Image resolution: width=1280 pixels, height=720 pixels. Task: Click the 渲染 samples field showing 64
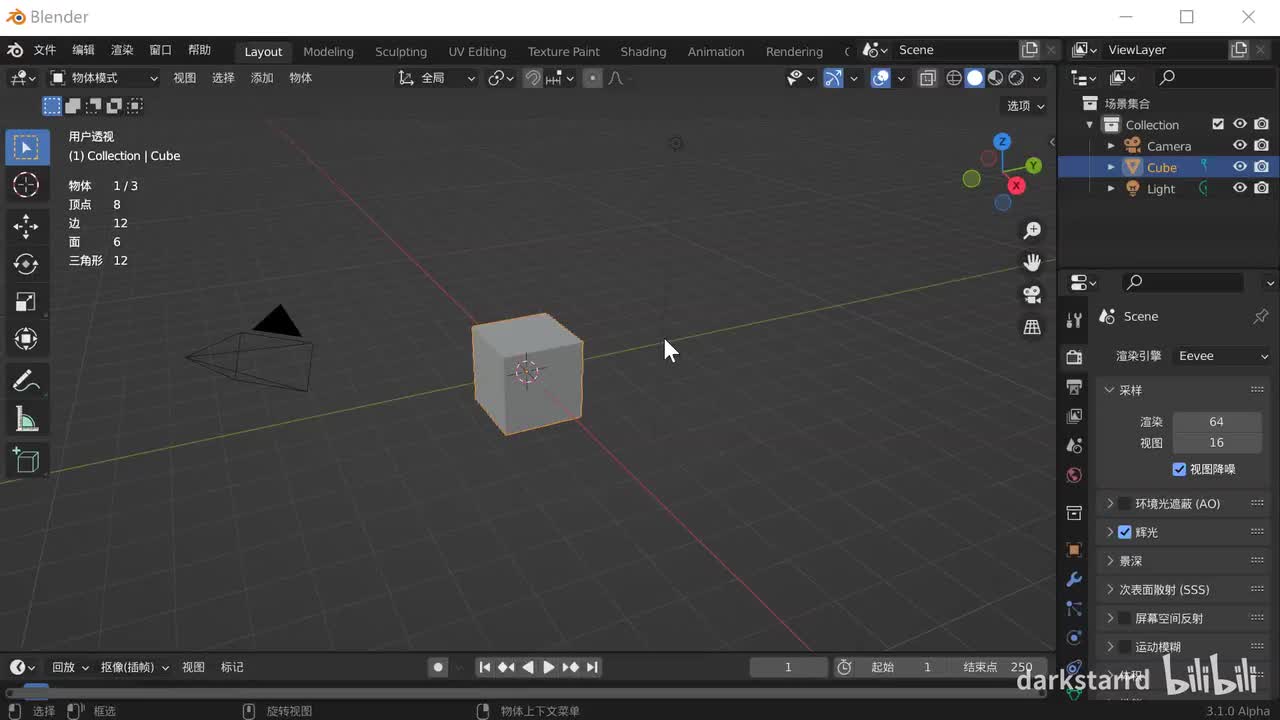point(1217,422)
